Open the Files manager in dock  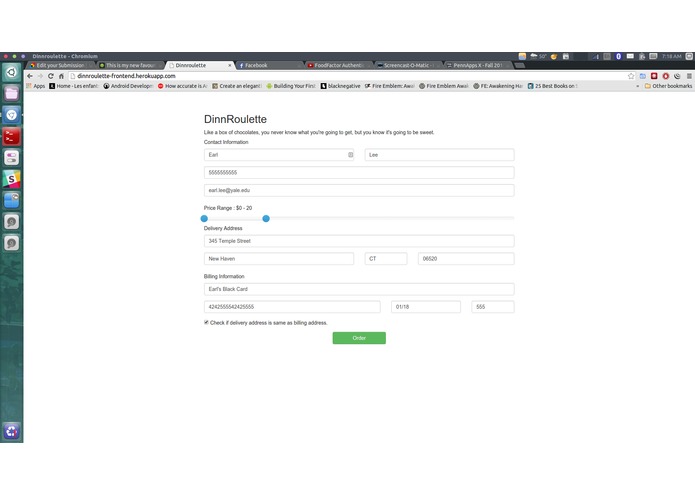[12, 93]
